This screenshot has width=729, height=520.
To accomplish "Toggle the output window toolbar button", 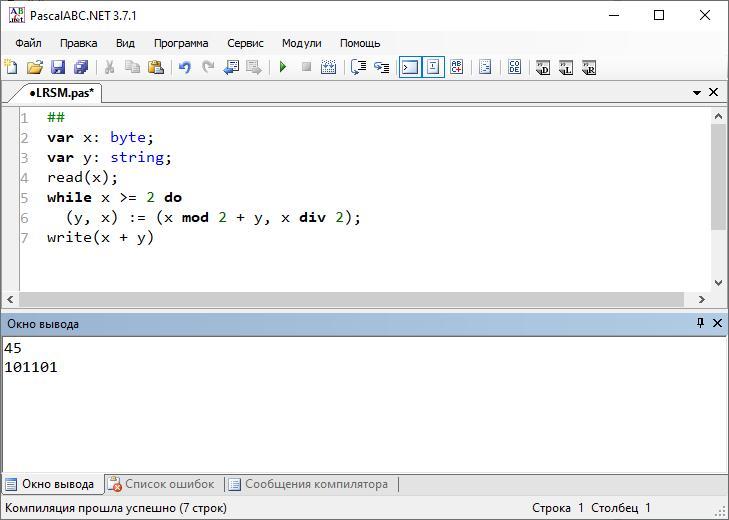I will pos(409,68).
